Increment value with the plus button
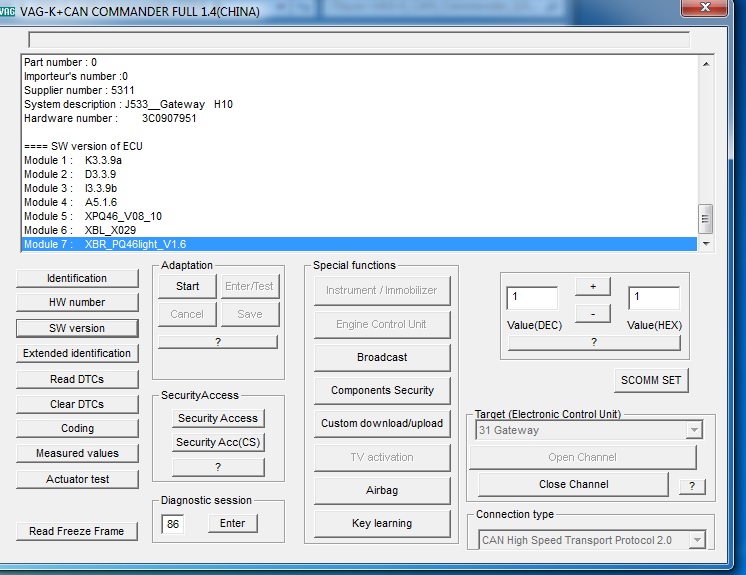The image size is (746, 575). coord(592,287)
